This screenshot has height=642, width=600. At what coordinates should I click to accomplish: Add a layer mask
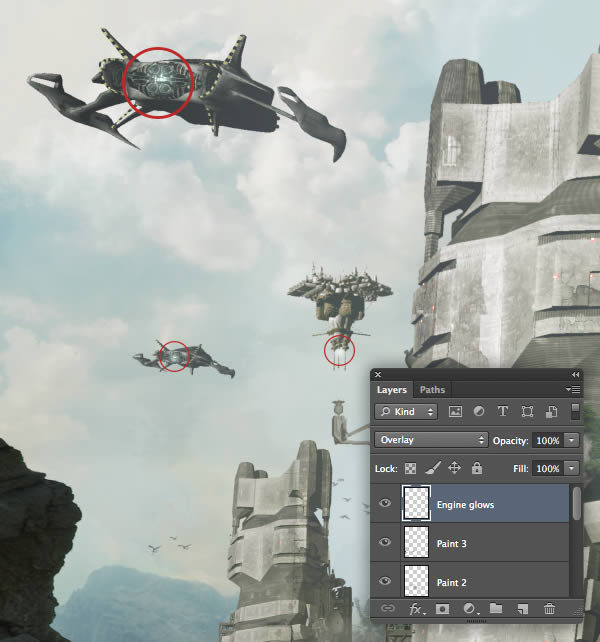[442, 609]
